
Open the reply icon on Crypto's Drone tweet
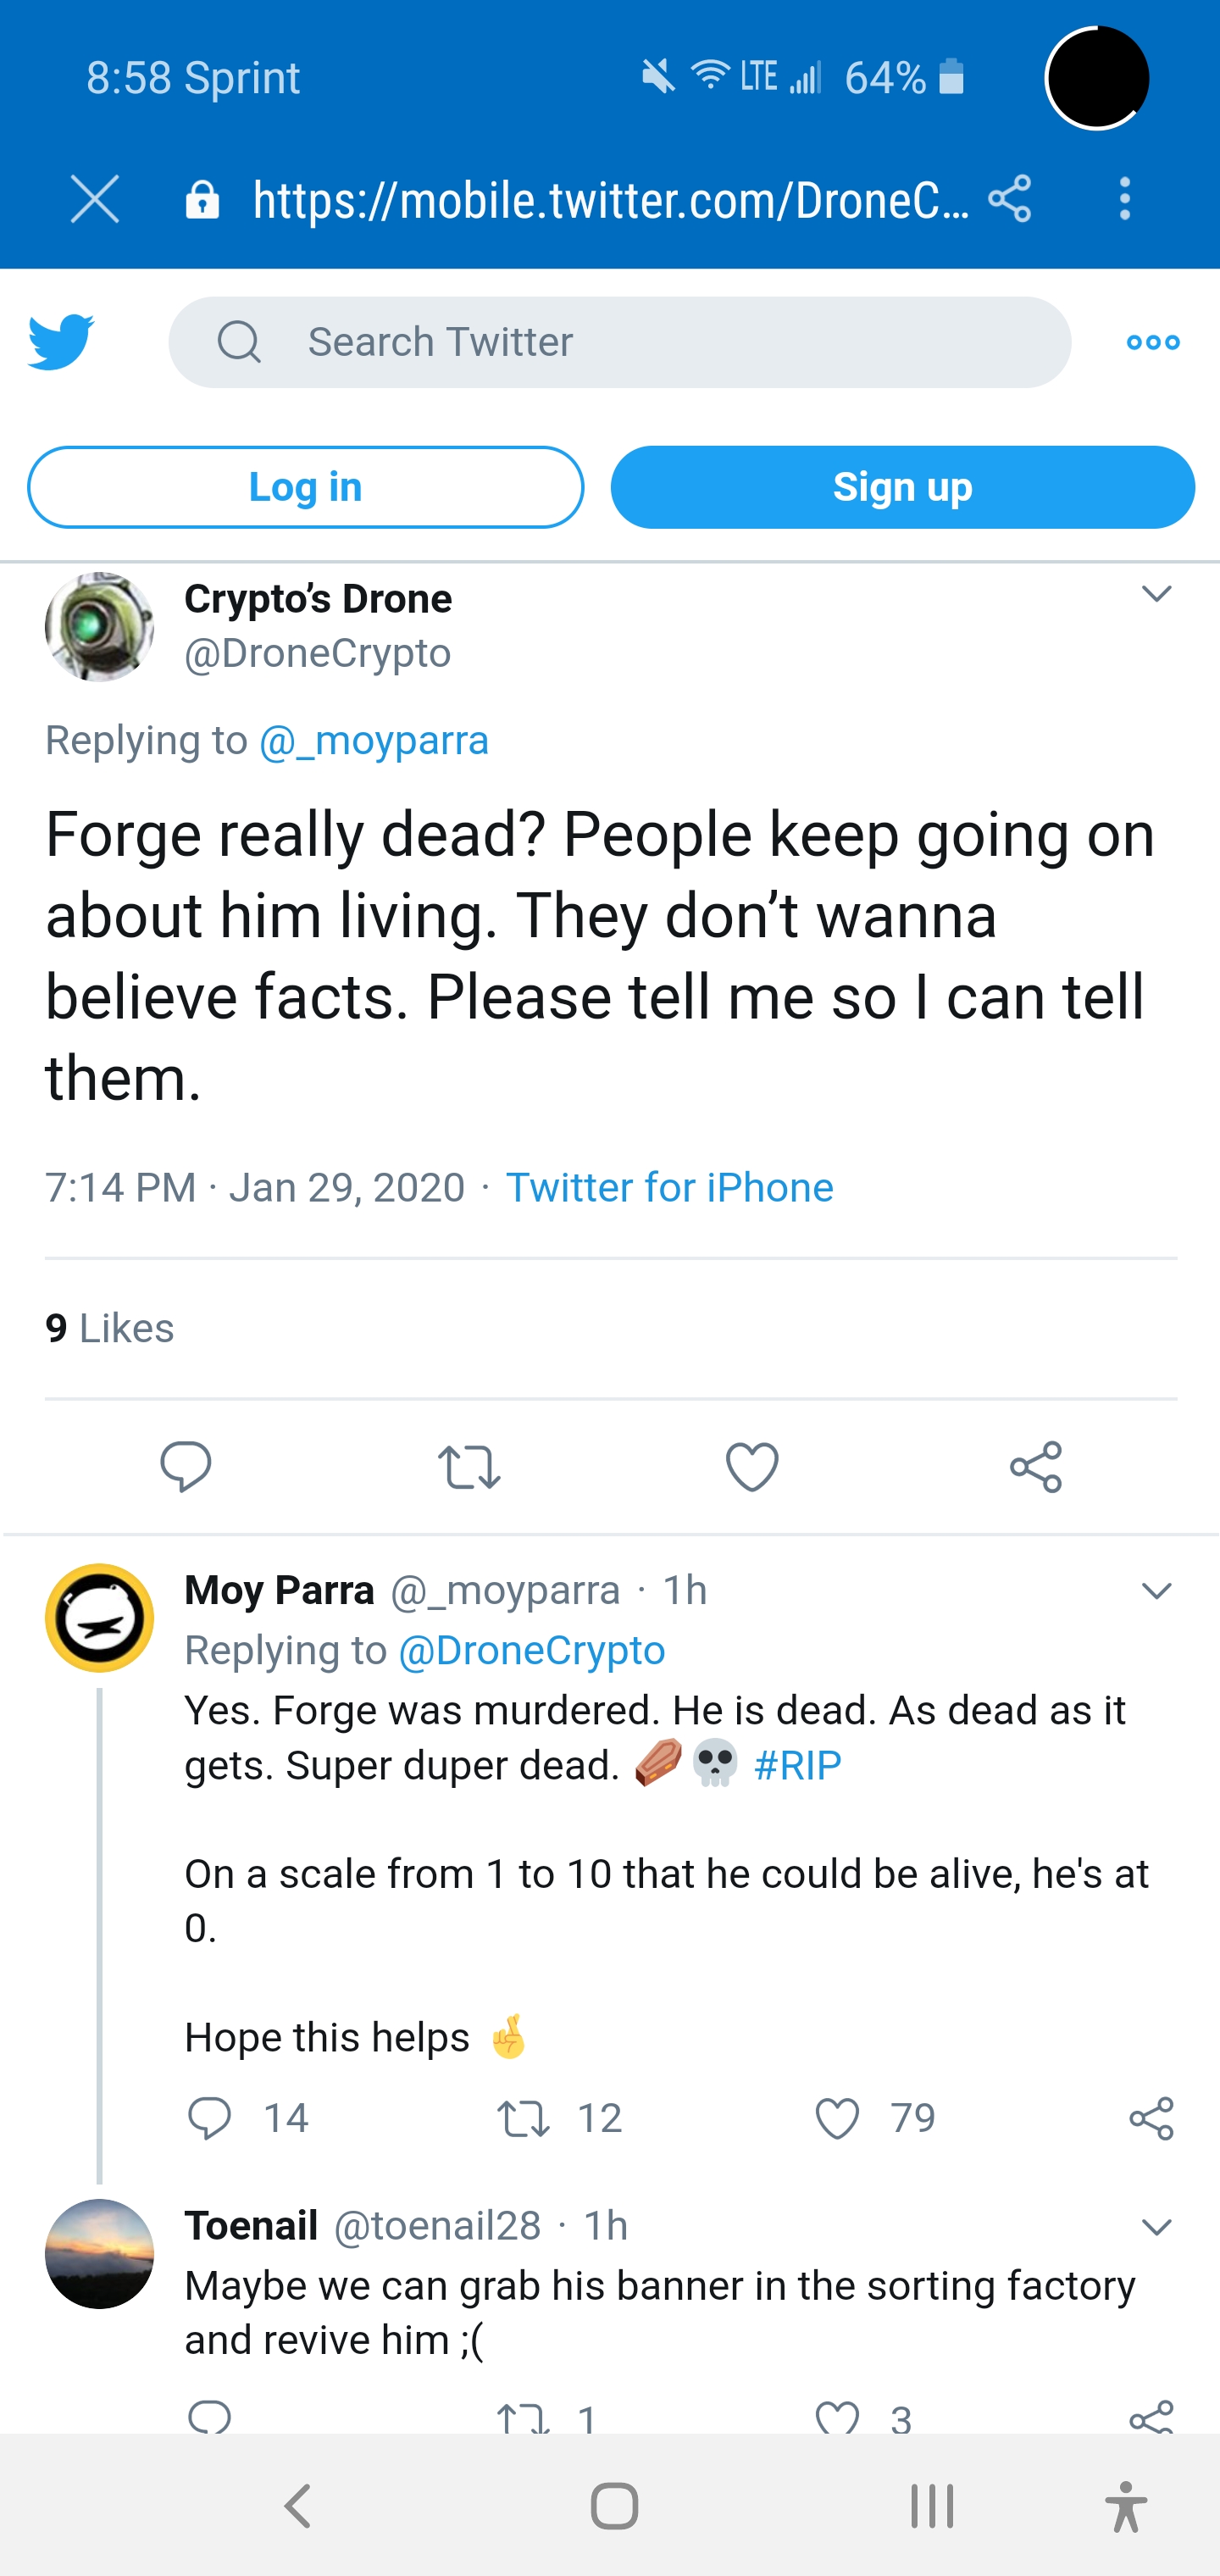pyautogui.click(x=186, y=1466)
